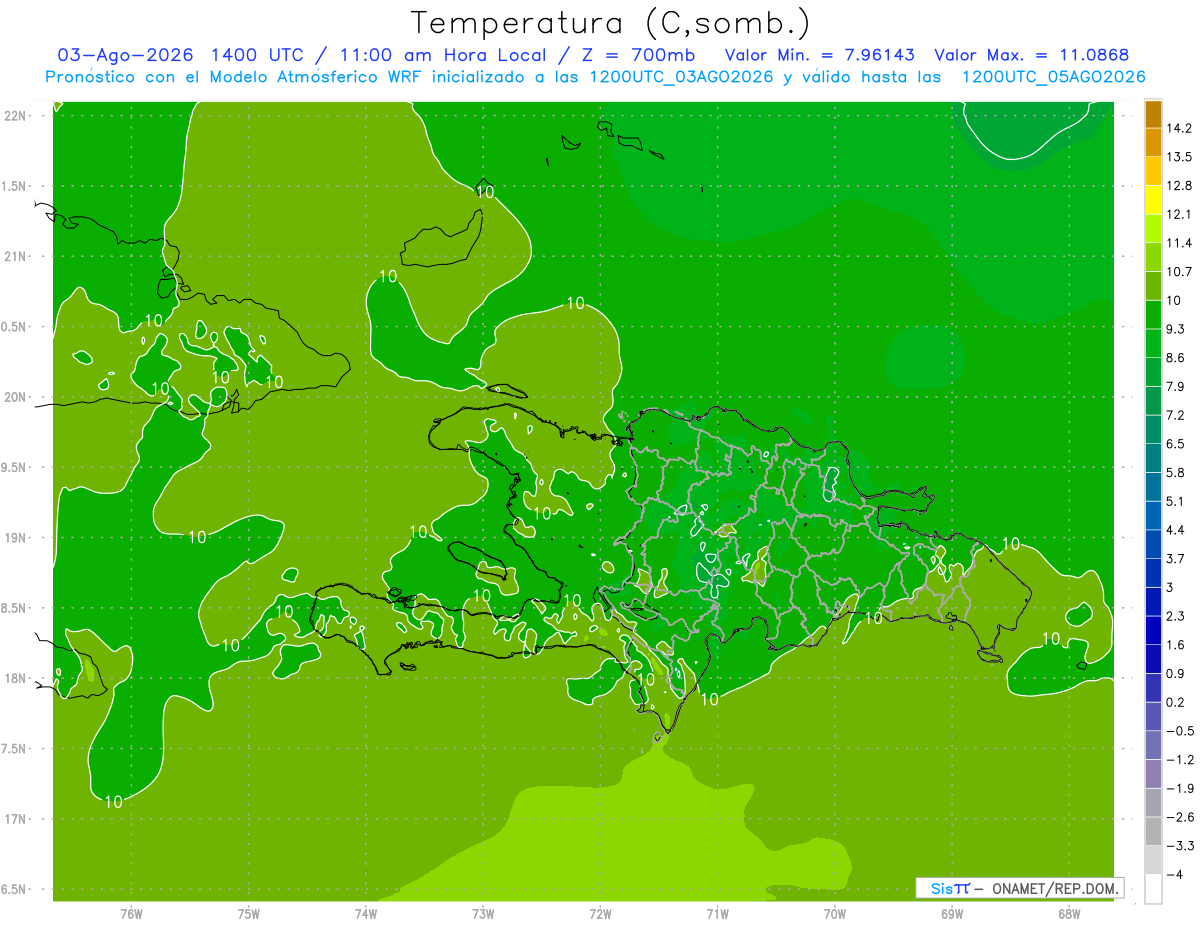The width and height of the screenshot is (1200, 927).
Task: Pick the dark orange swatch above 14.2
Action: coord(1153,114)
